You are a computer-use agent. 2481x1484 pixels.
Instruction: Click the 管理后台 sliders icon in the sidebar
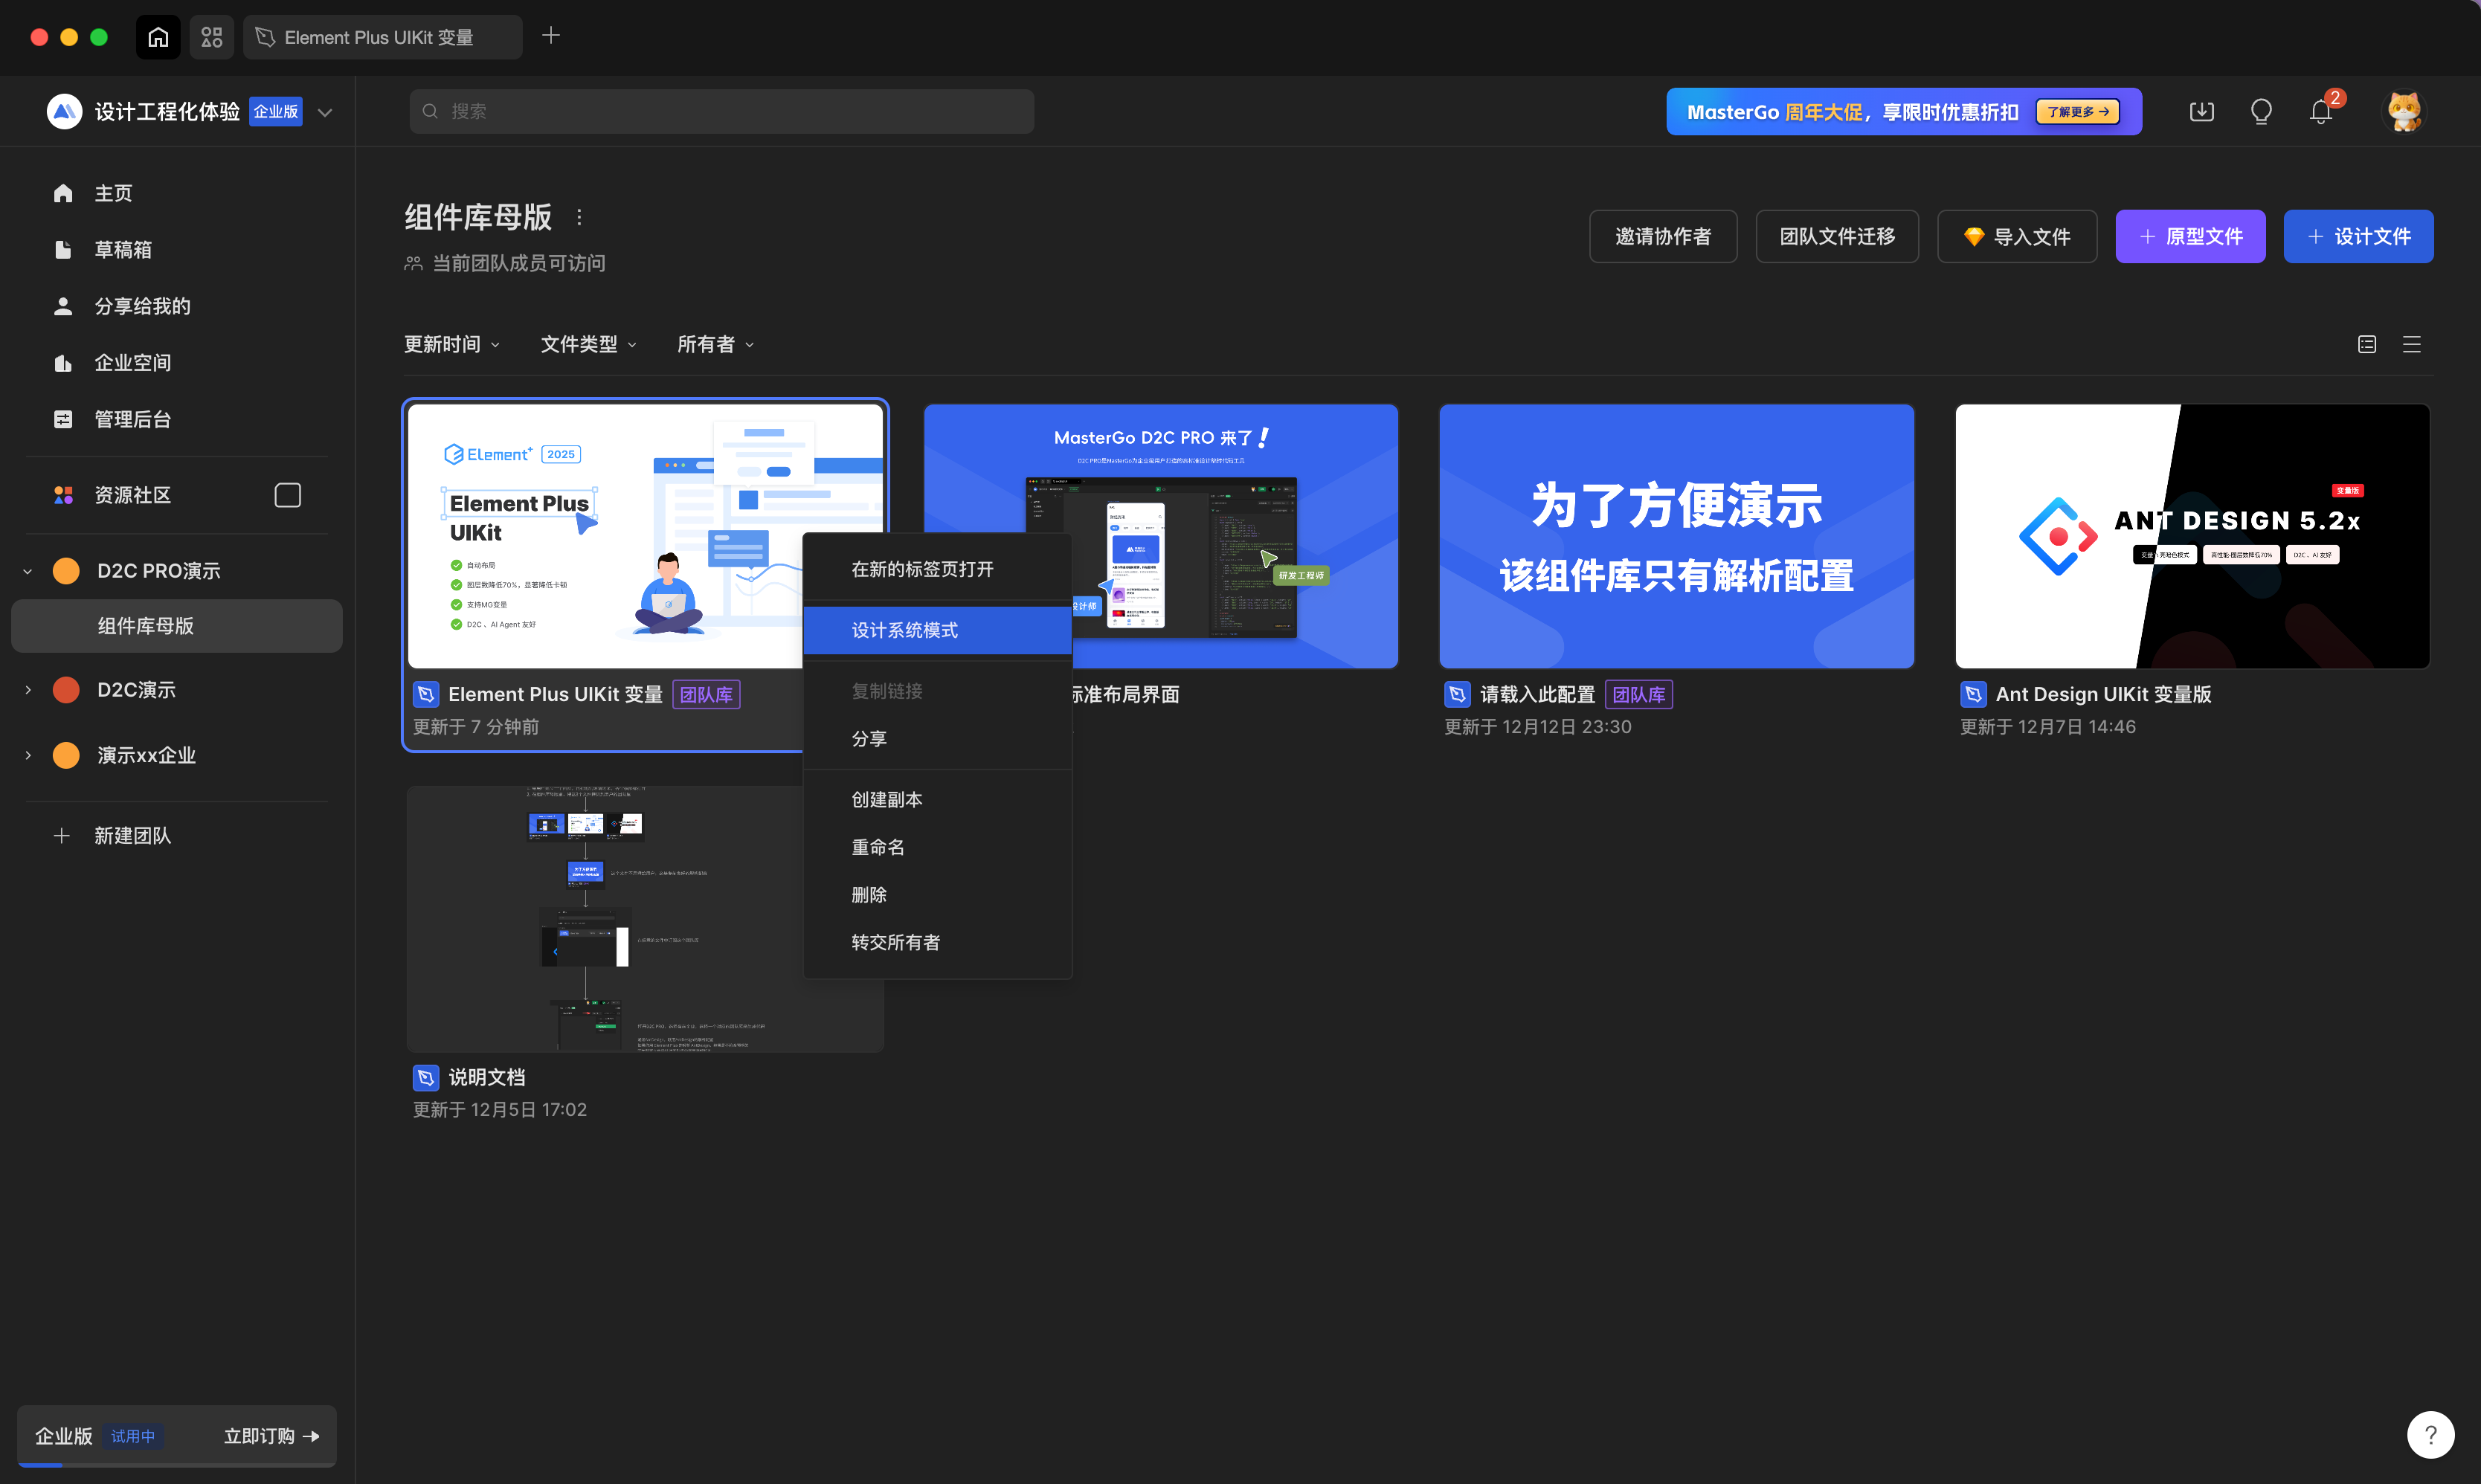pyautogui.click(x=63, y=419)
